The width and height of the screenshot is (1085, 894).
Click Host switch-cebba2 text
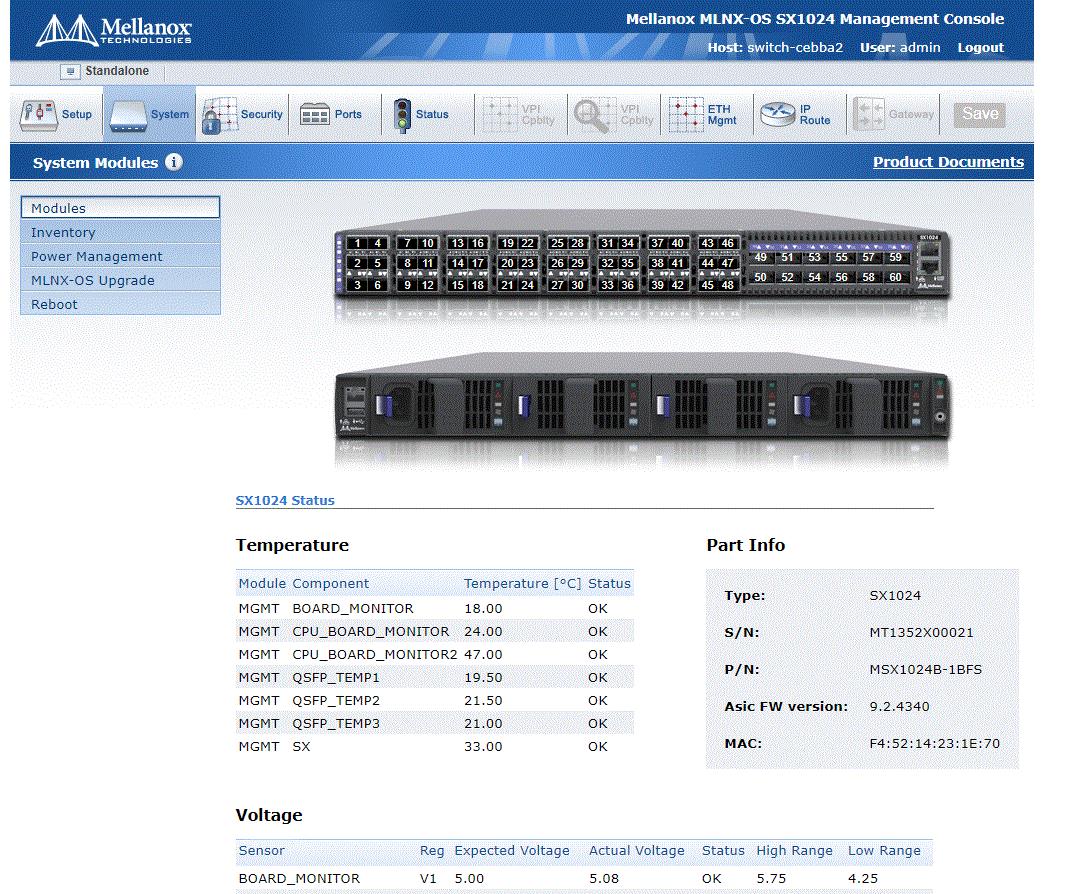point(775,48)
